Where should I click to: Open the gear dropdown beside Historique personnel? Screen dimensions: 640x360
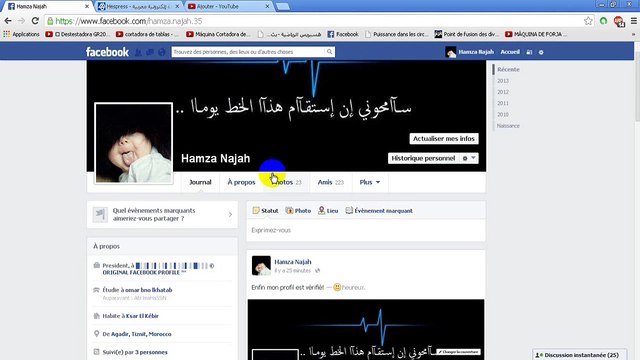pyautogui.click(x=469, y=158)
